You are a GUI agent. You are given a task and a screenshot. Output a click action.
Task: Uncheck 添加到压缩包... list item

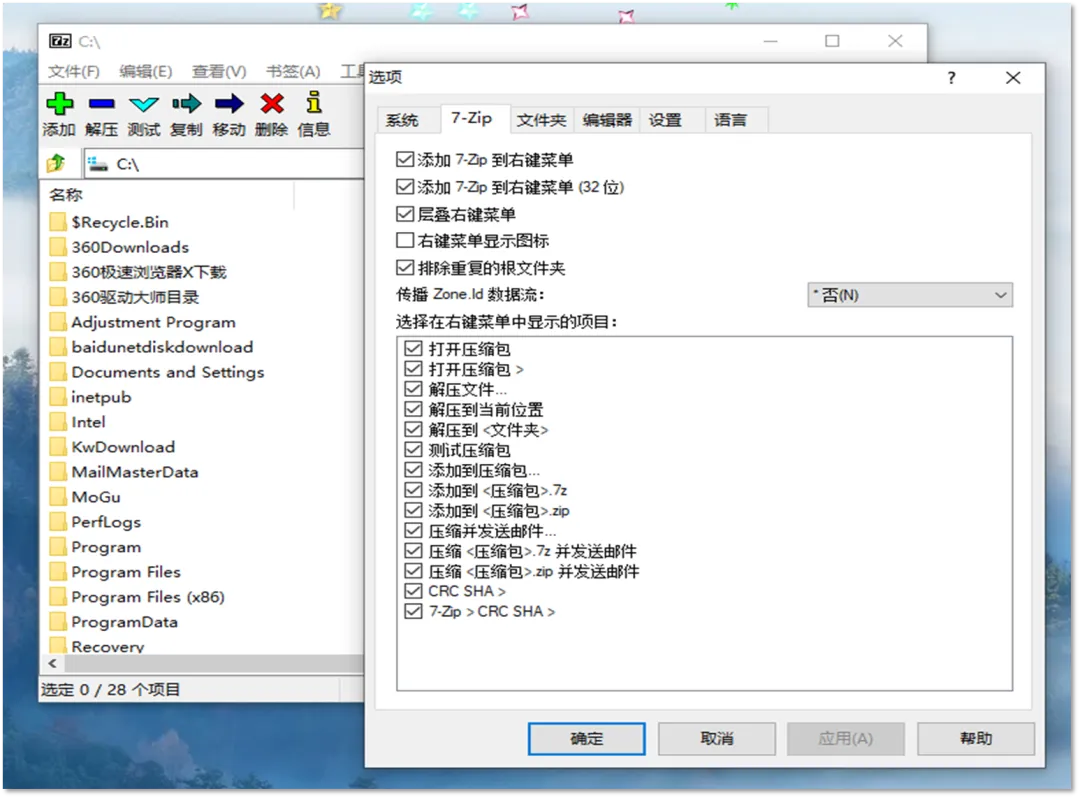click(x=413, y=470)
